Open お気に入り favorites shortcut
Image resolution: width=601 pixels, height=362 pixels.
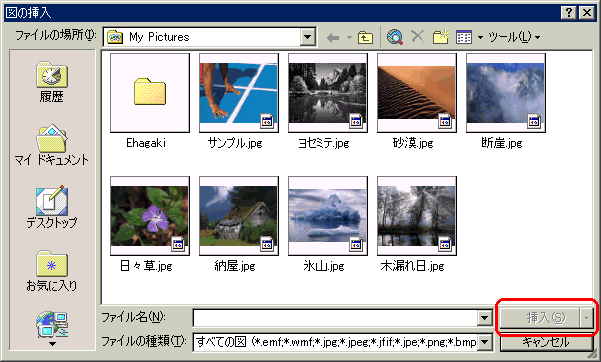pos(52,270)
